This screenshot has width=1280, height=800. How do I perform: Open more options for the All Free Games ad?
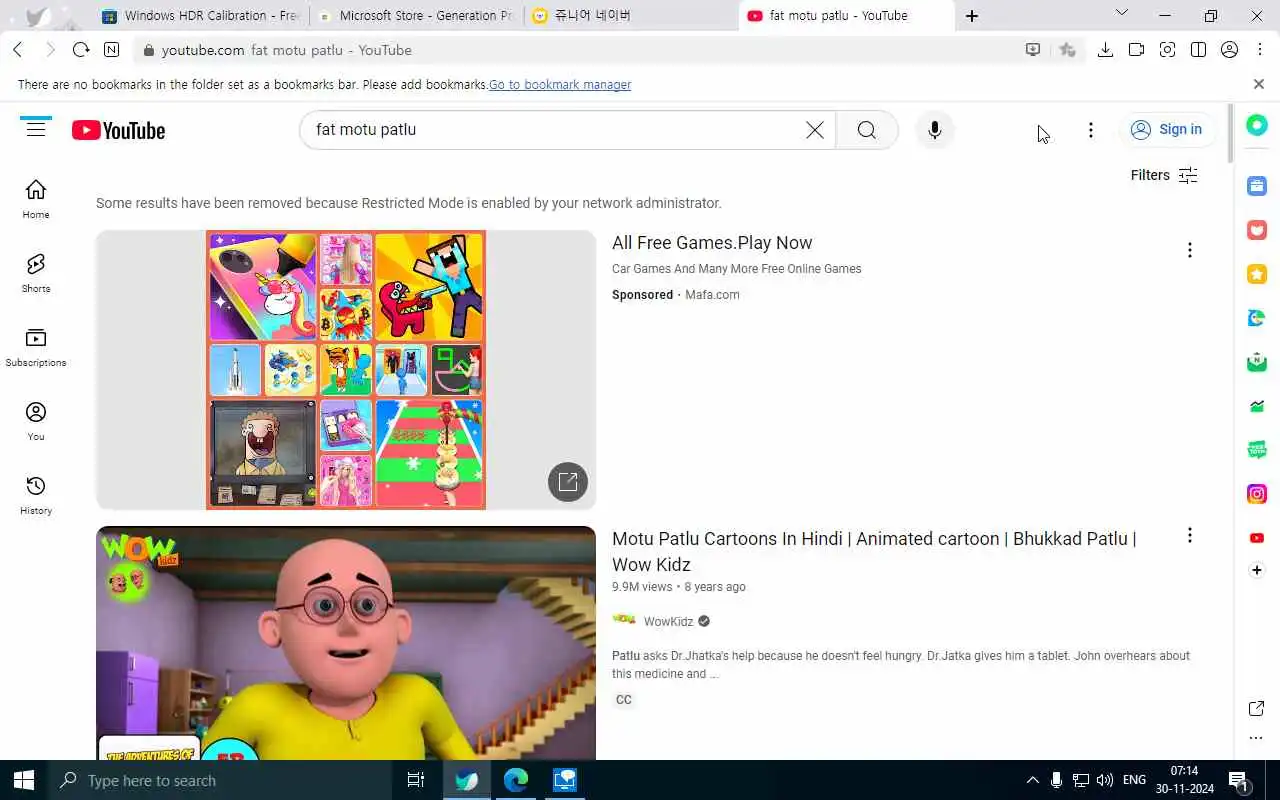(x=1190, y=250)
